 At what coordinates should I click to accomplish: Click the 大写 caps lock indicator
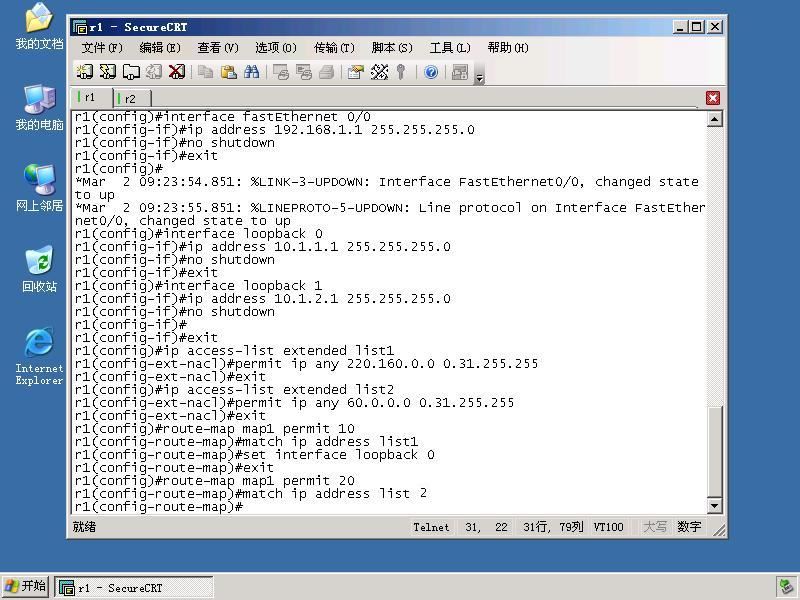(x=655, y=527)
